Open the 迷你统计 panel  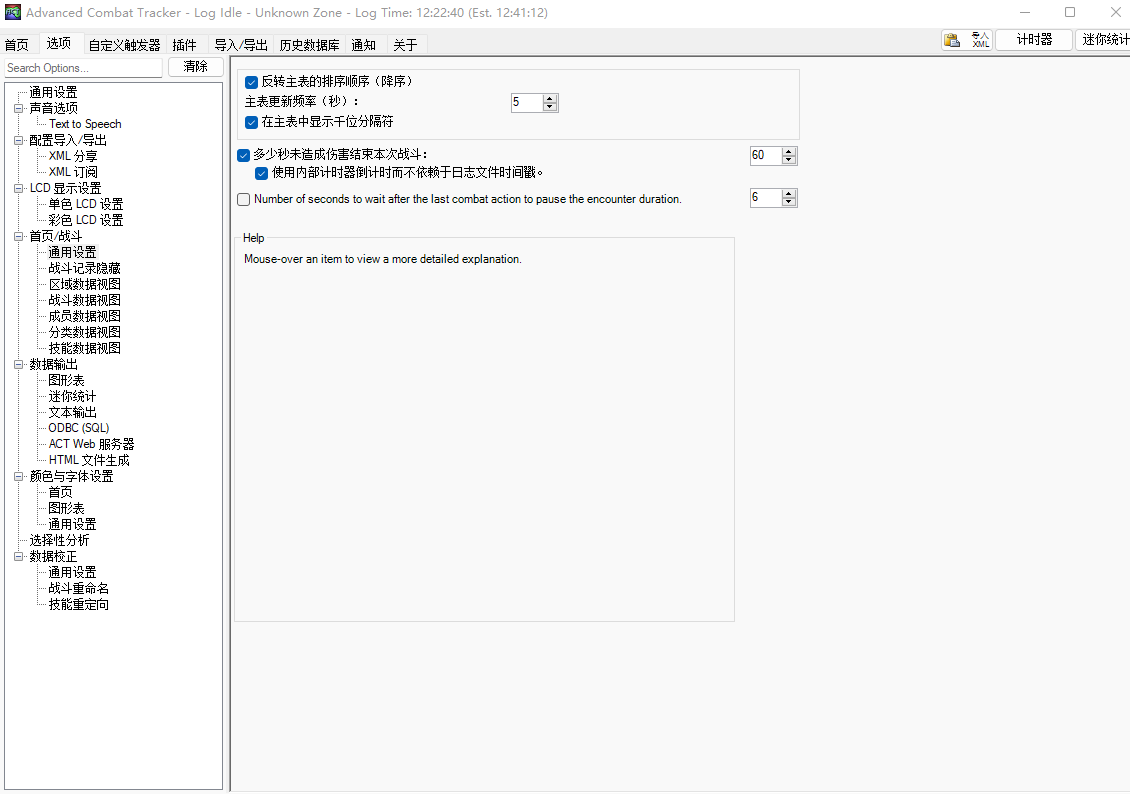click(x=1106, y=40)
